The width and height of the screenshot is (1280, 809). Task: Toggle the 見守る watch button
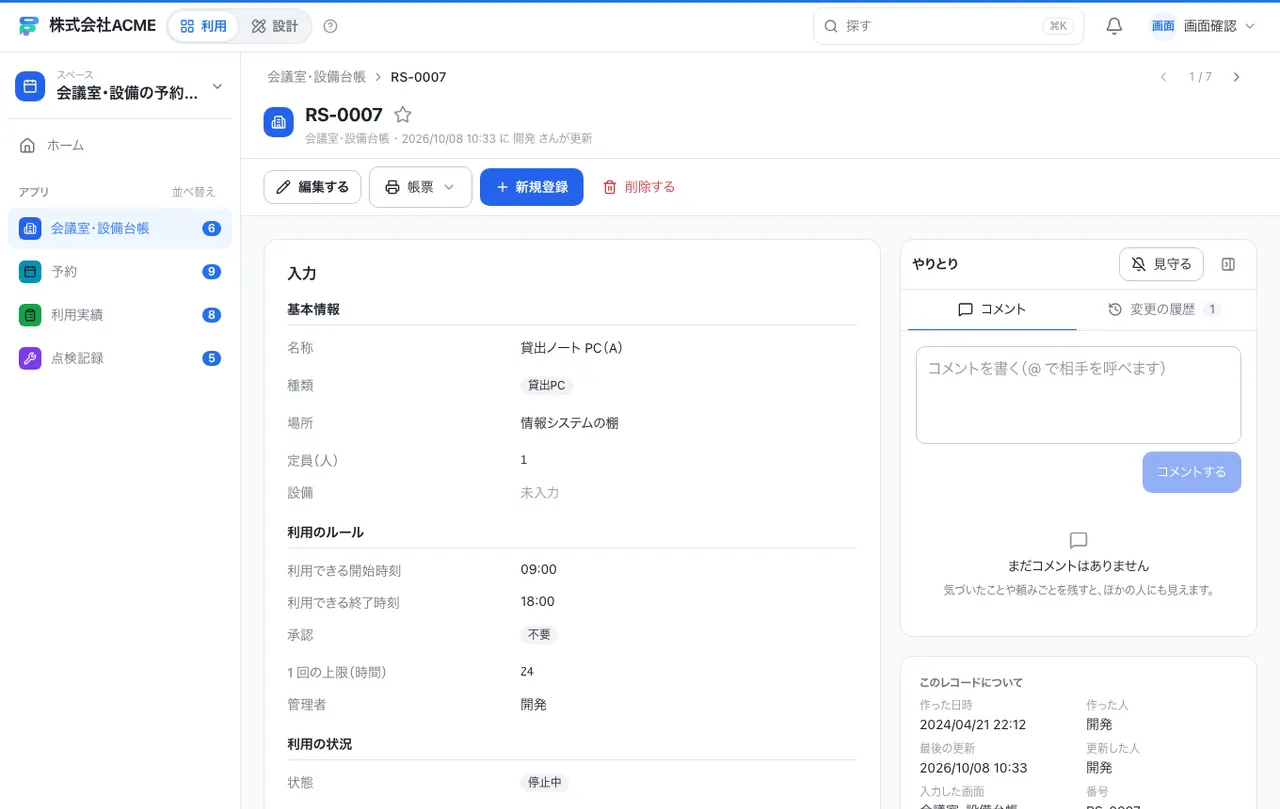click(1161, 264)
